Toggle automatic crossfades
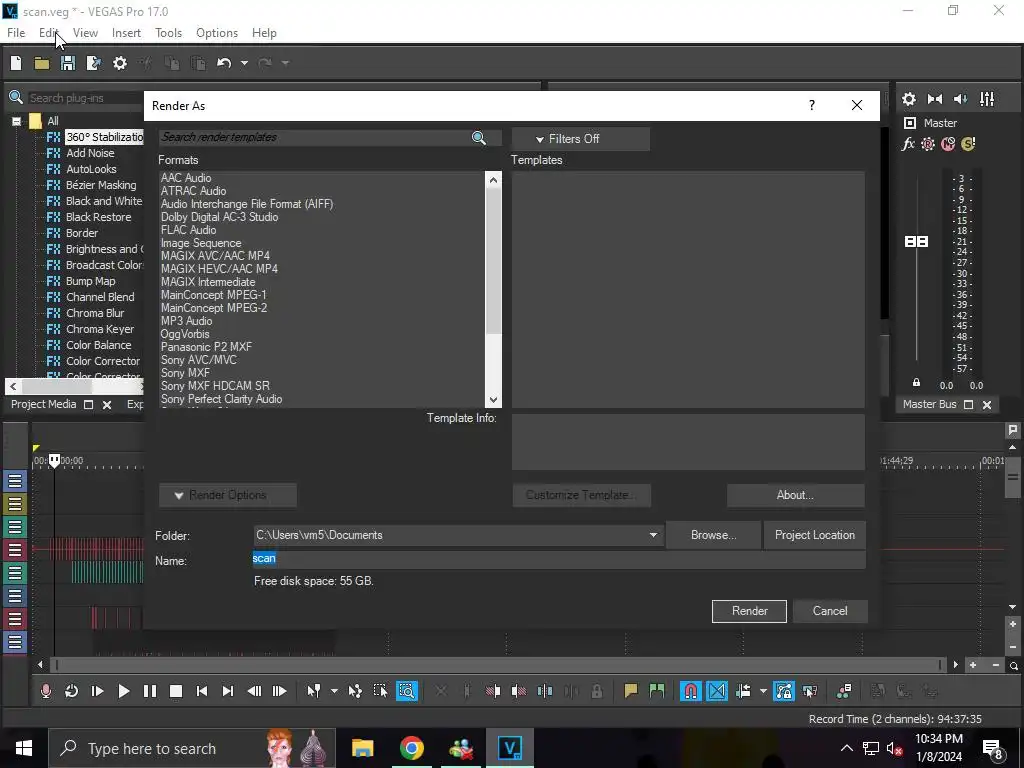This screenshot has width=1024, height=768. pyautogui.click(x=716, y=691)
